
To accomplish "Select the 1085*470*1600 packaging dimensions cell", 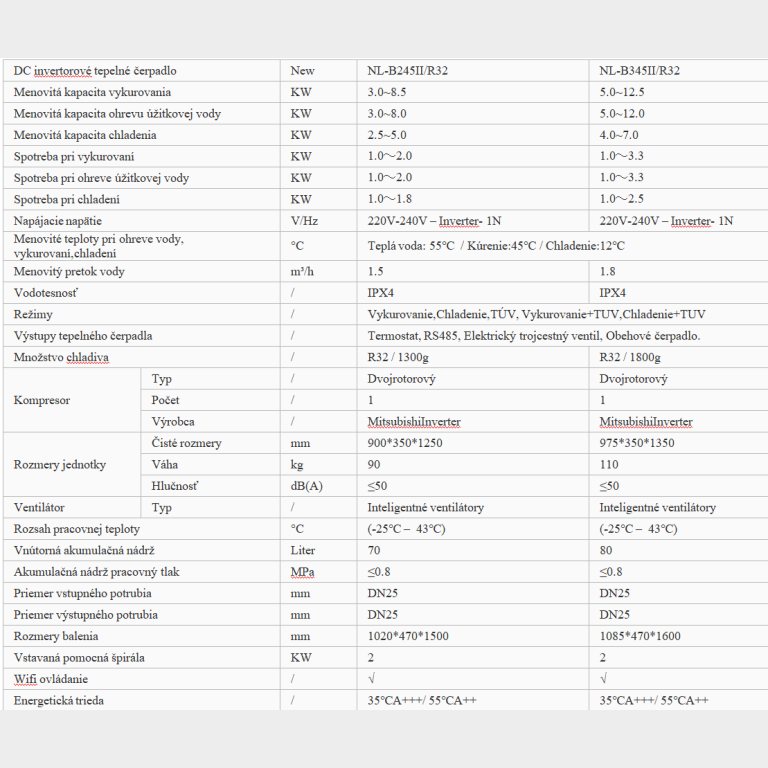I will click(x=678, y=636).
